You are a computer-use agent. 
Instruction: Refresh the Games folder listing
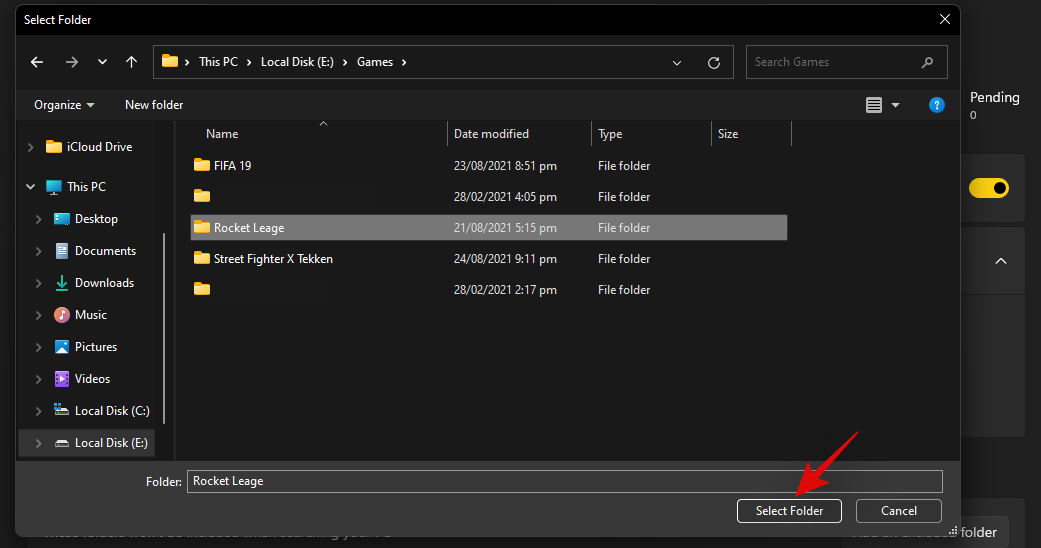713,62
